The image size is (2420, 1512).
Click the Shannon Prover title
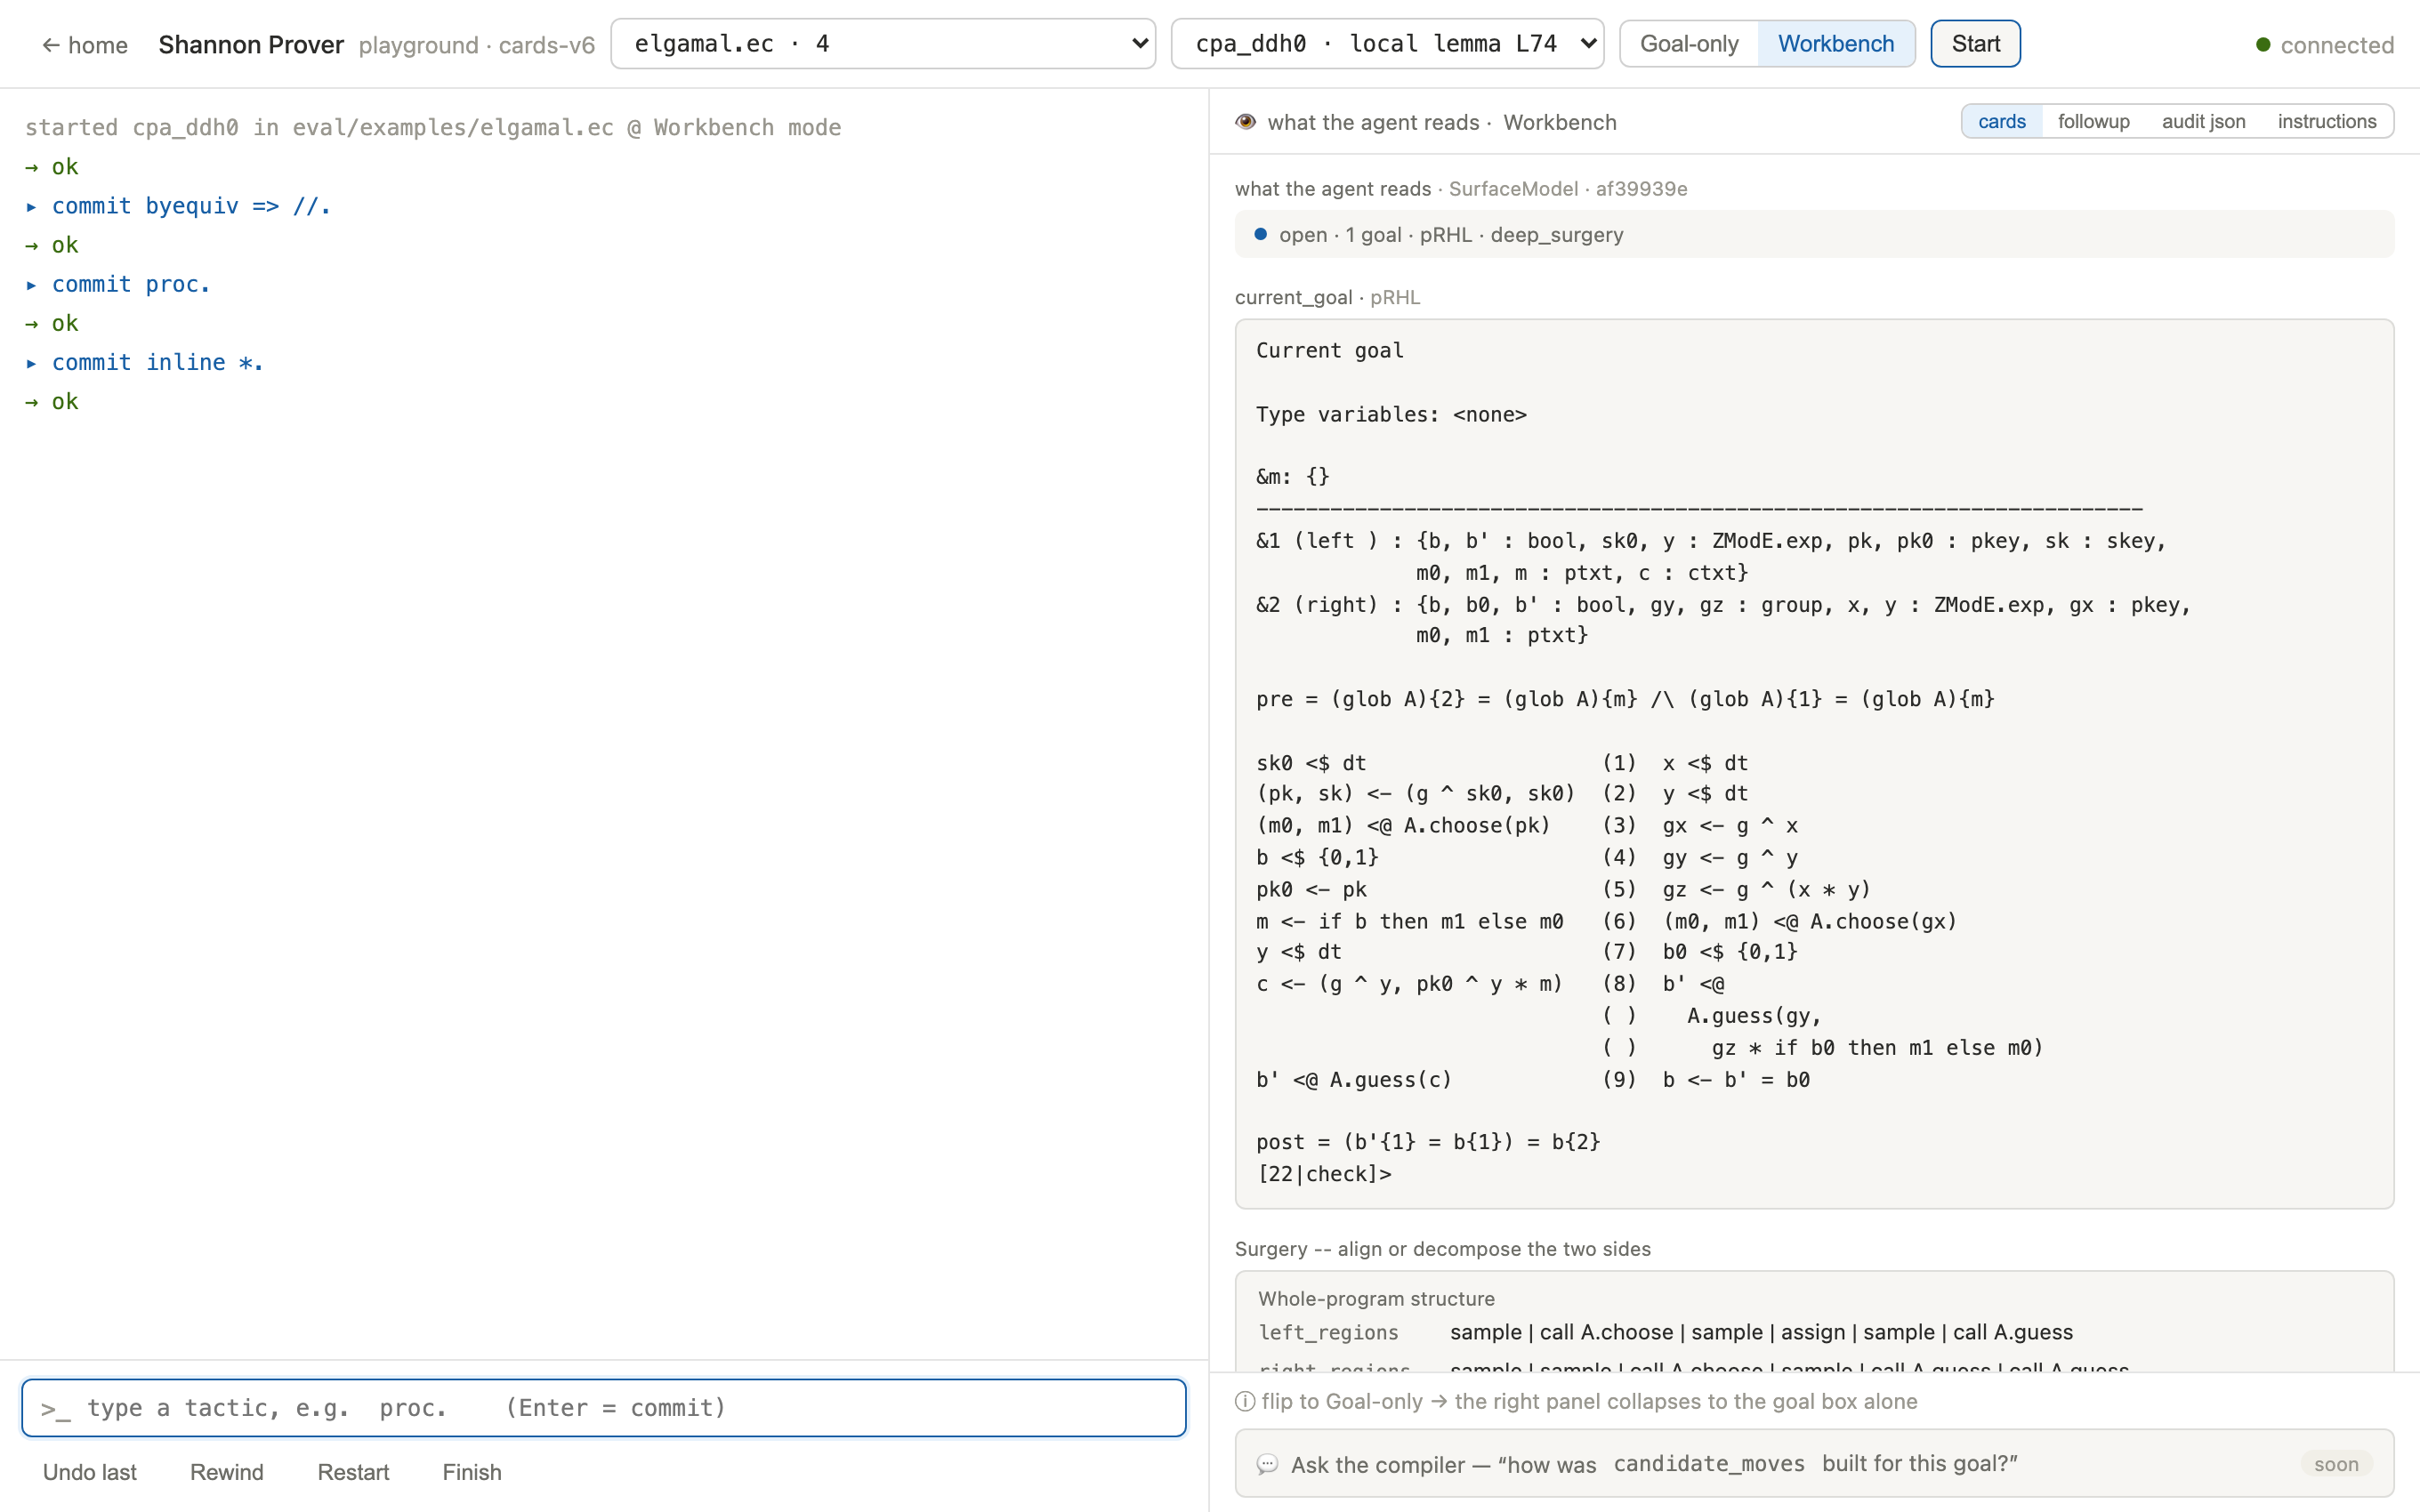click(x=251, y=45)
